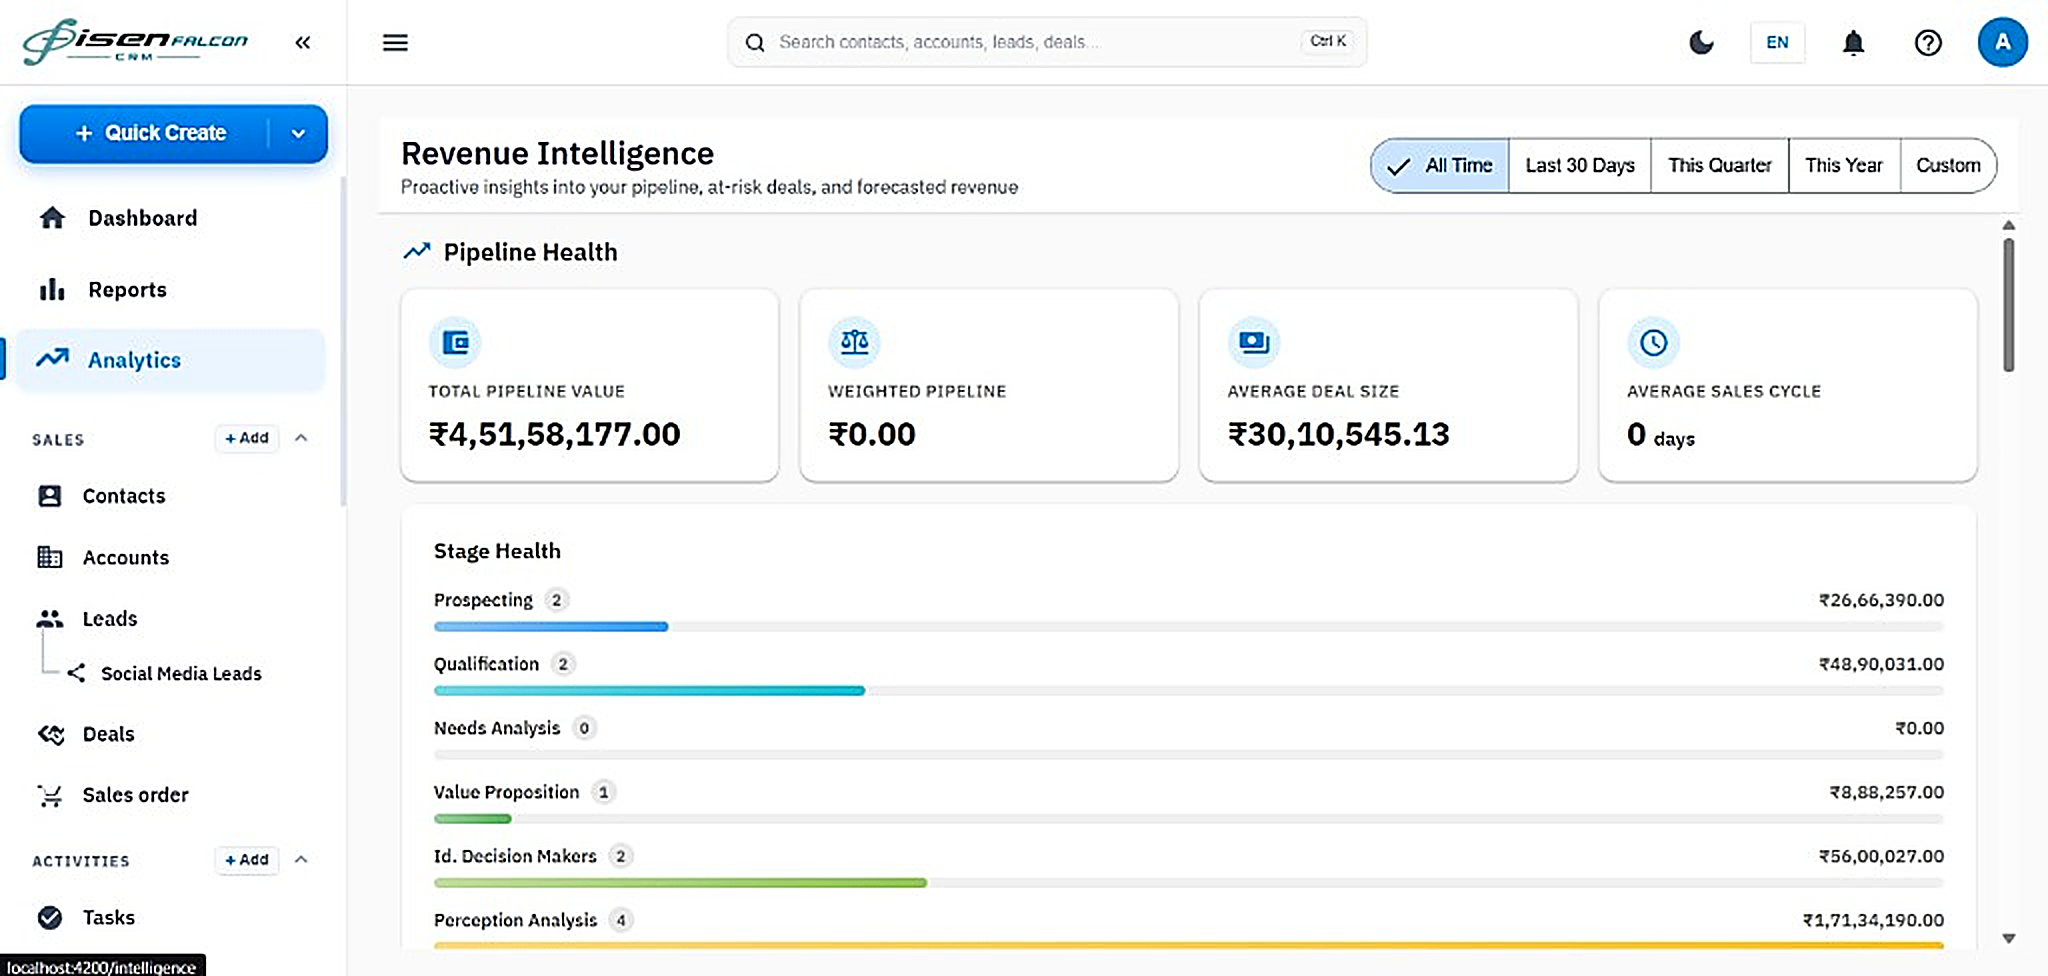
Task: Click the Stage Health heading
Action: click(x=497, y=551)
